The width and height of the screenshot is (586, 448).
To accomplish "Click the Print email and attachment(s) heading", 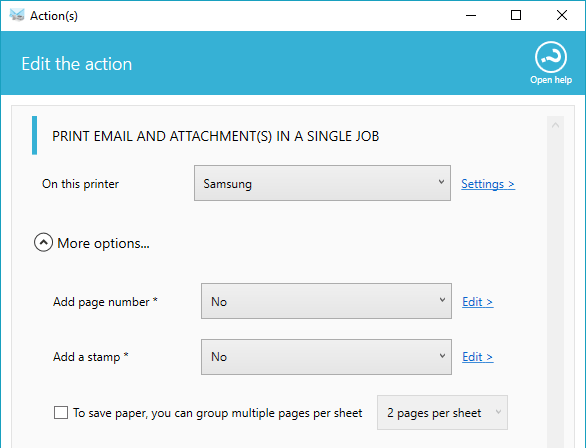I will click(216, 136).
